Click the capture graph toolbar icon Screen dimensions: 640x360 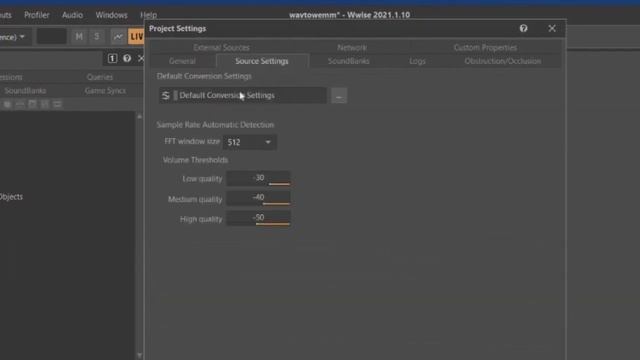[x=118, y=36]
